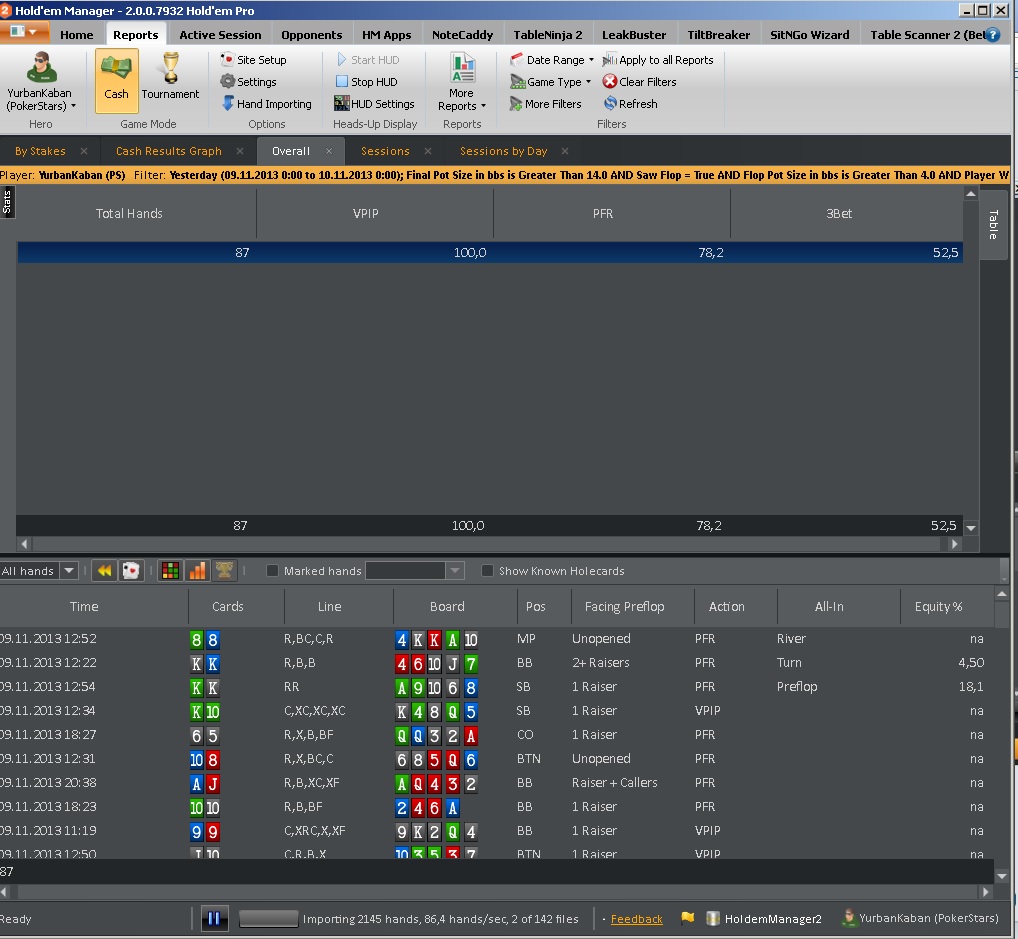This screenshot has height=939, width=1018.
Task: Toggle Show Known Holecards checkbox
Action: 488,571
